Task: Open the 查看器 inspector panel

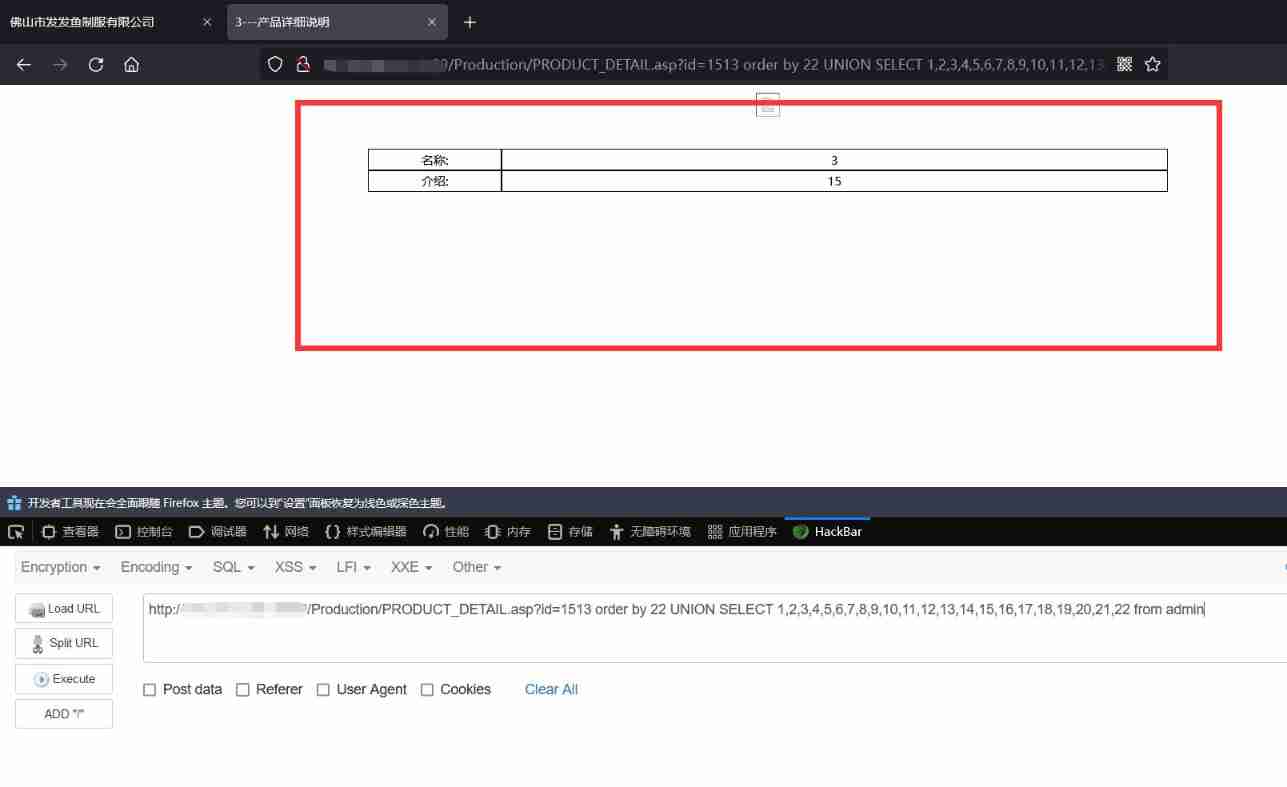Action: coord(70,532)
